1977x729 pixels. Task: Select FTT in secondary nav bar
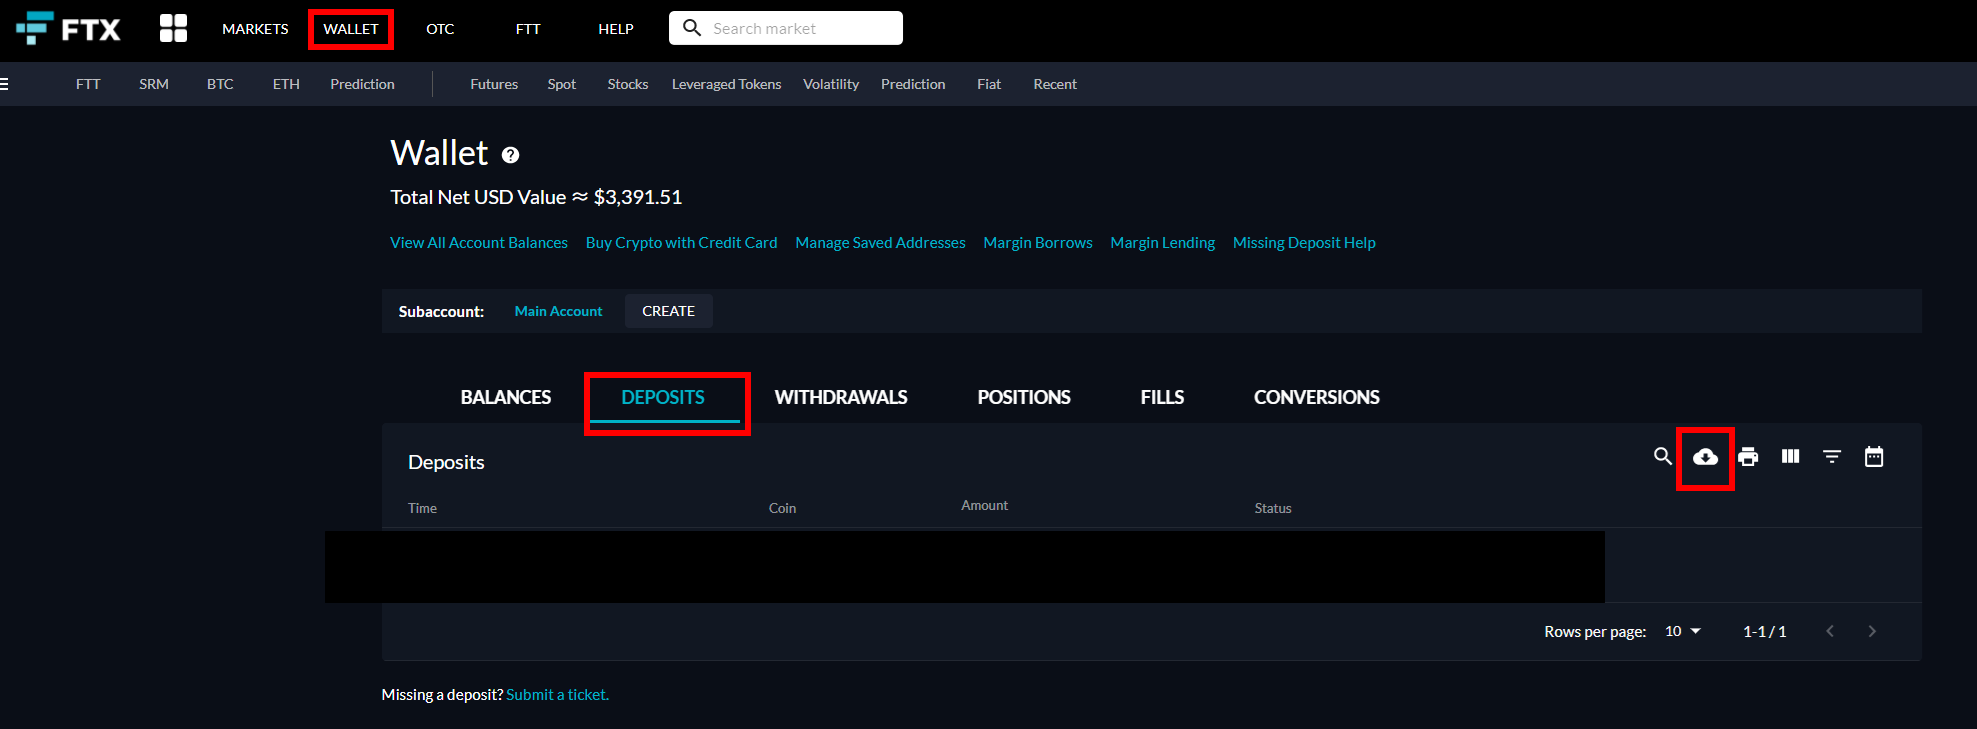pyautogui.click(x=88, y=84)
